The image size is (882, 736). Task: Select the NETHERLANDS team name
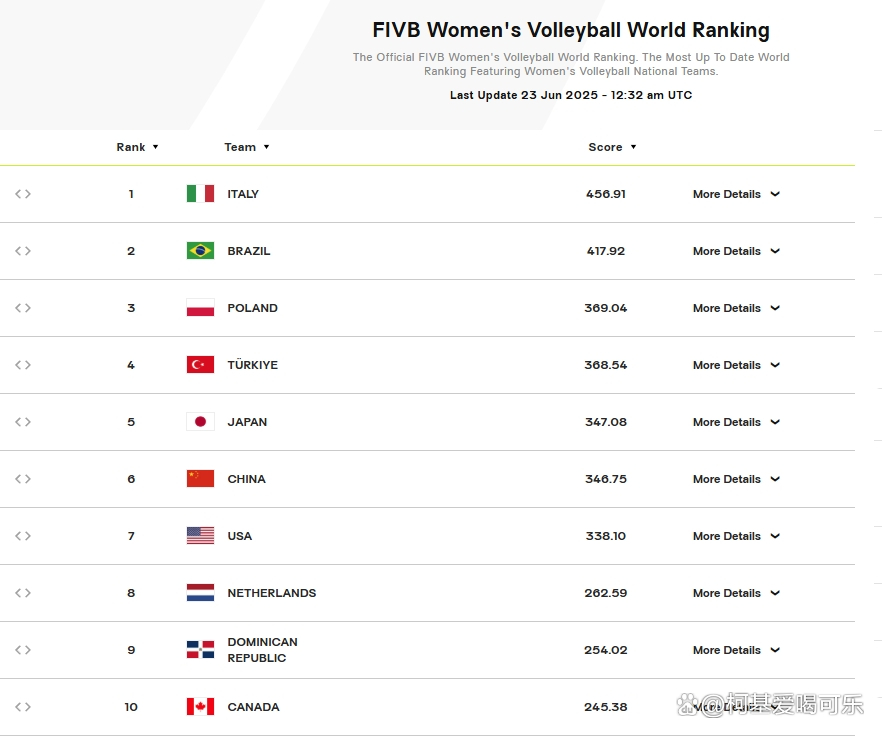coord(272,593)
